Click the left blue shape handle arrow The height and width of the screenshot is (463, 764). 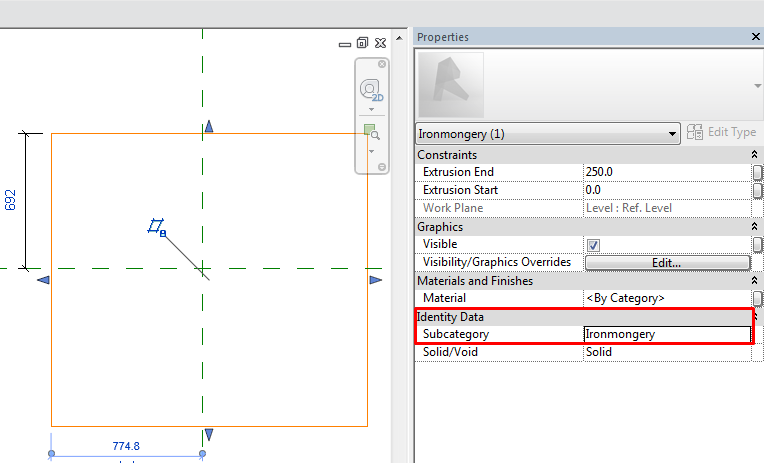coord(43,280)
